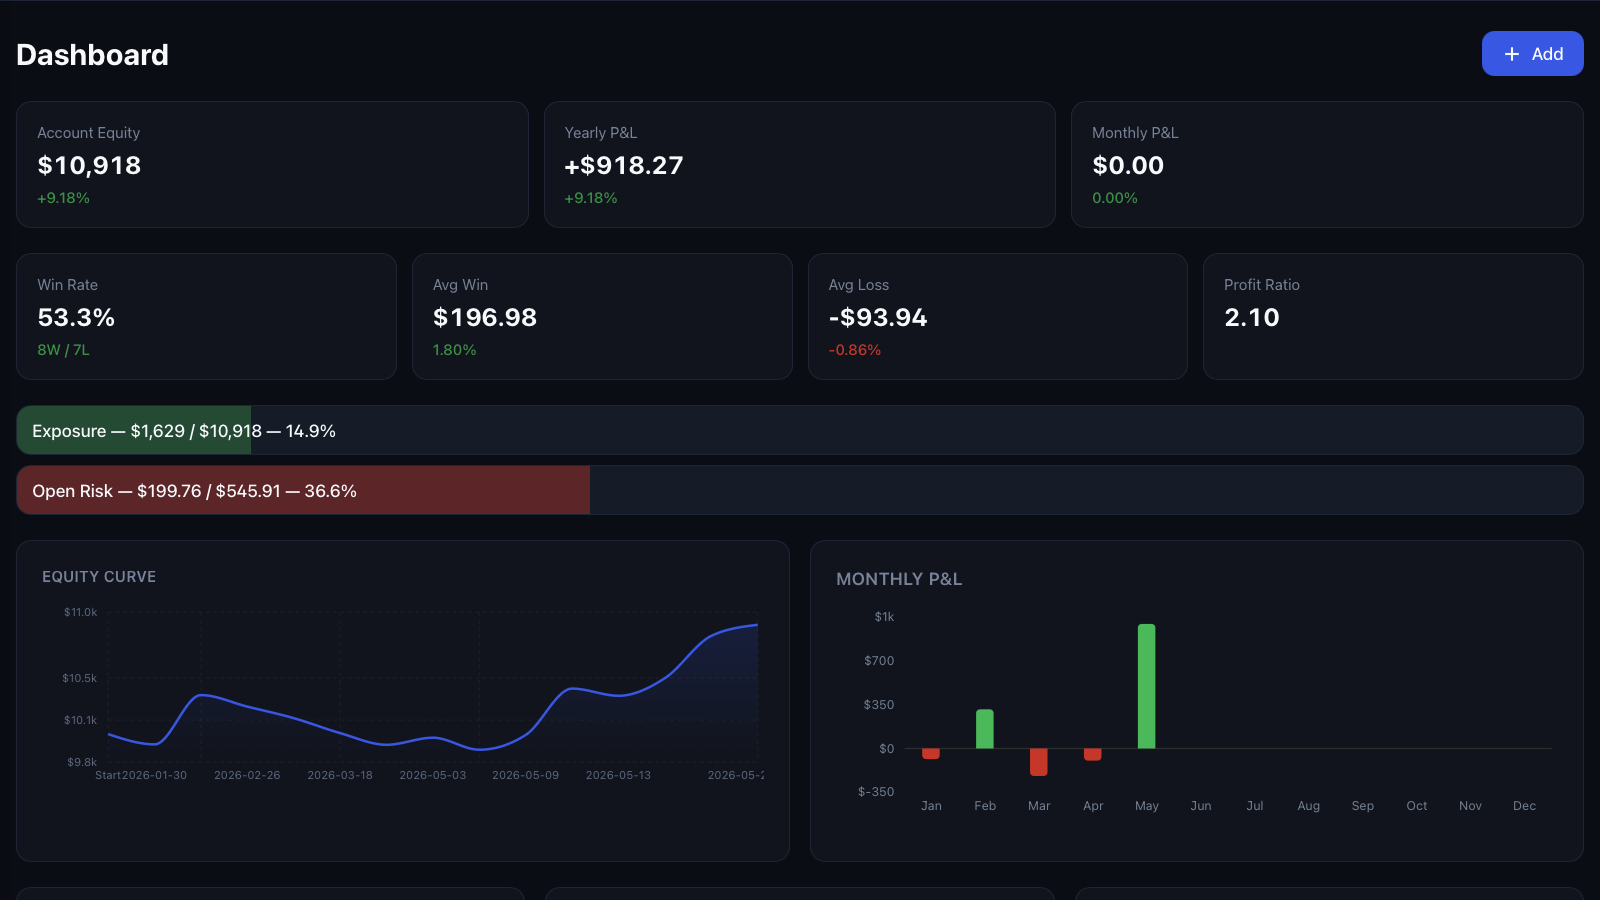The height and width of the screenshot is (900, 1600).
Task: Click the $11.0k axis label on equity curve
Action: [80, 612]
